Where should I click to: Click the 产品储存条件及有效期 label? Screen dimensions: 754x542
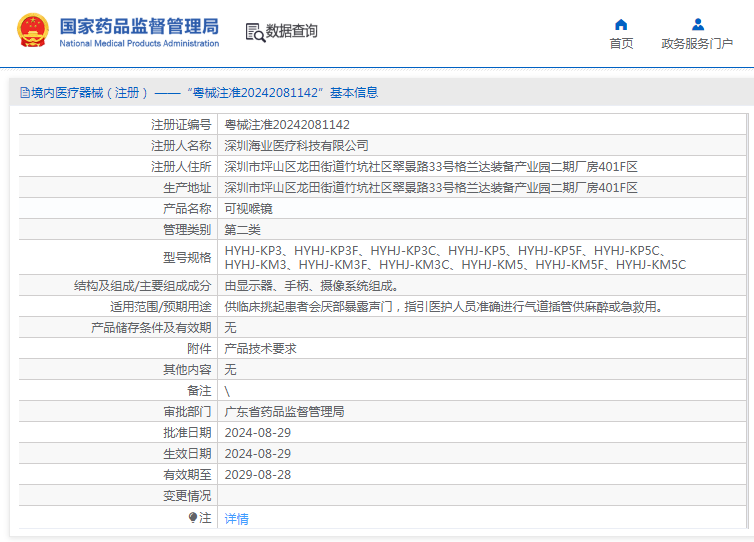(x=151, y=328)
